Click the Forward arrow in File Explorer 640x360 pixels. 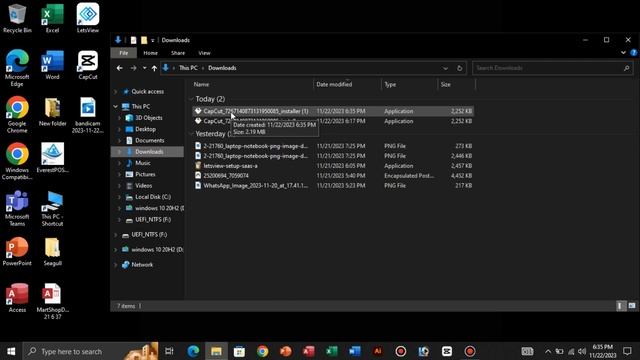(133, 68)
